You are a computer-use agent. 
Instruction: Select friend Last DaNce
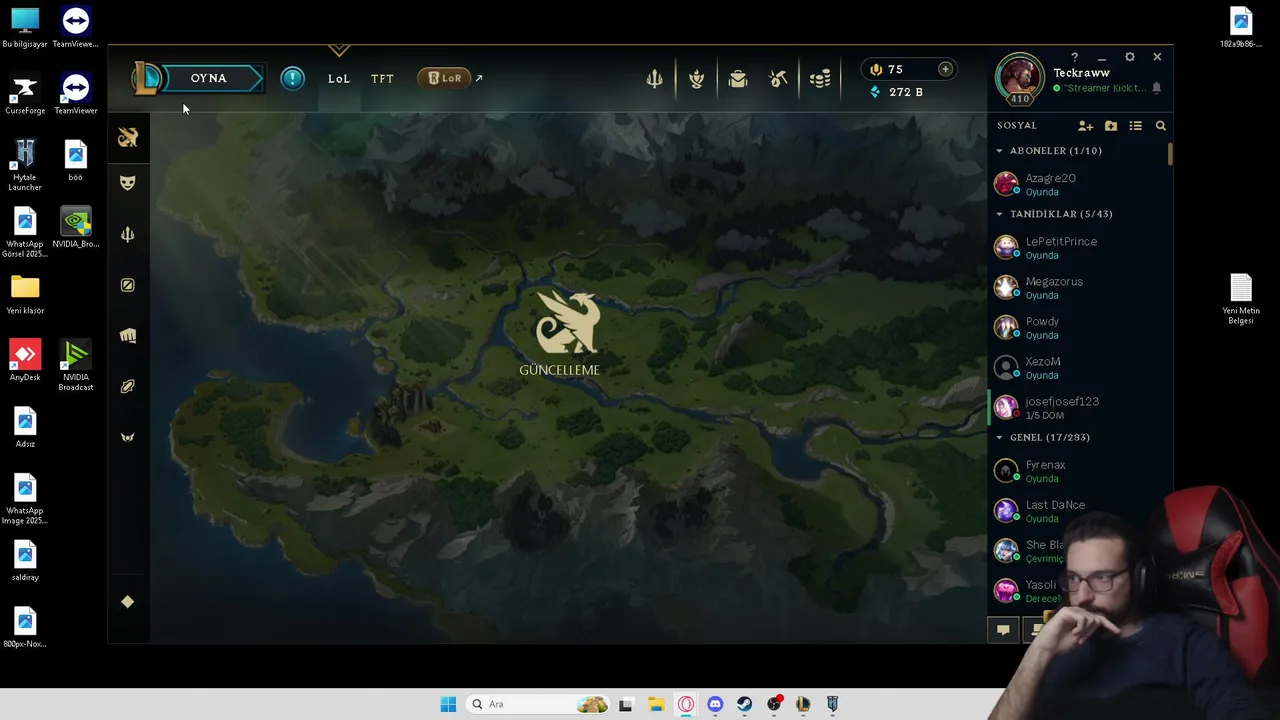point(1078,511)
